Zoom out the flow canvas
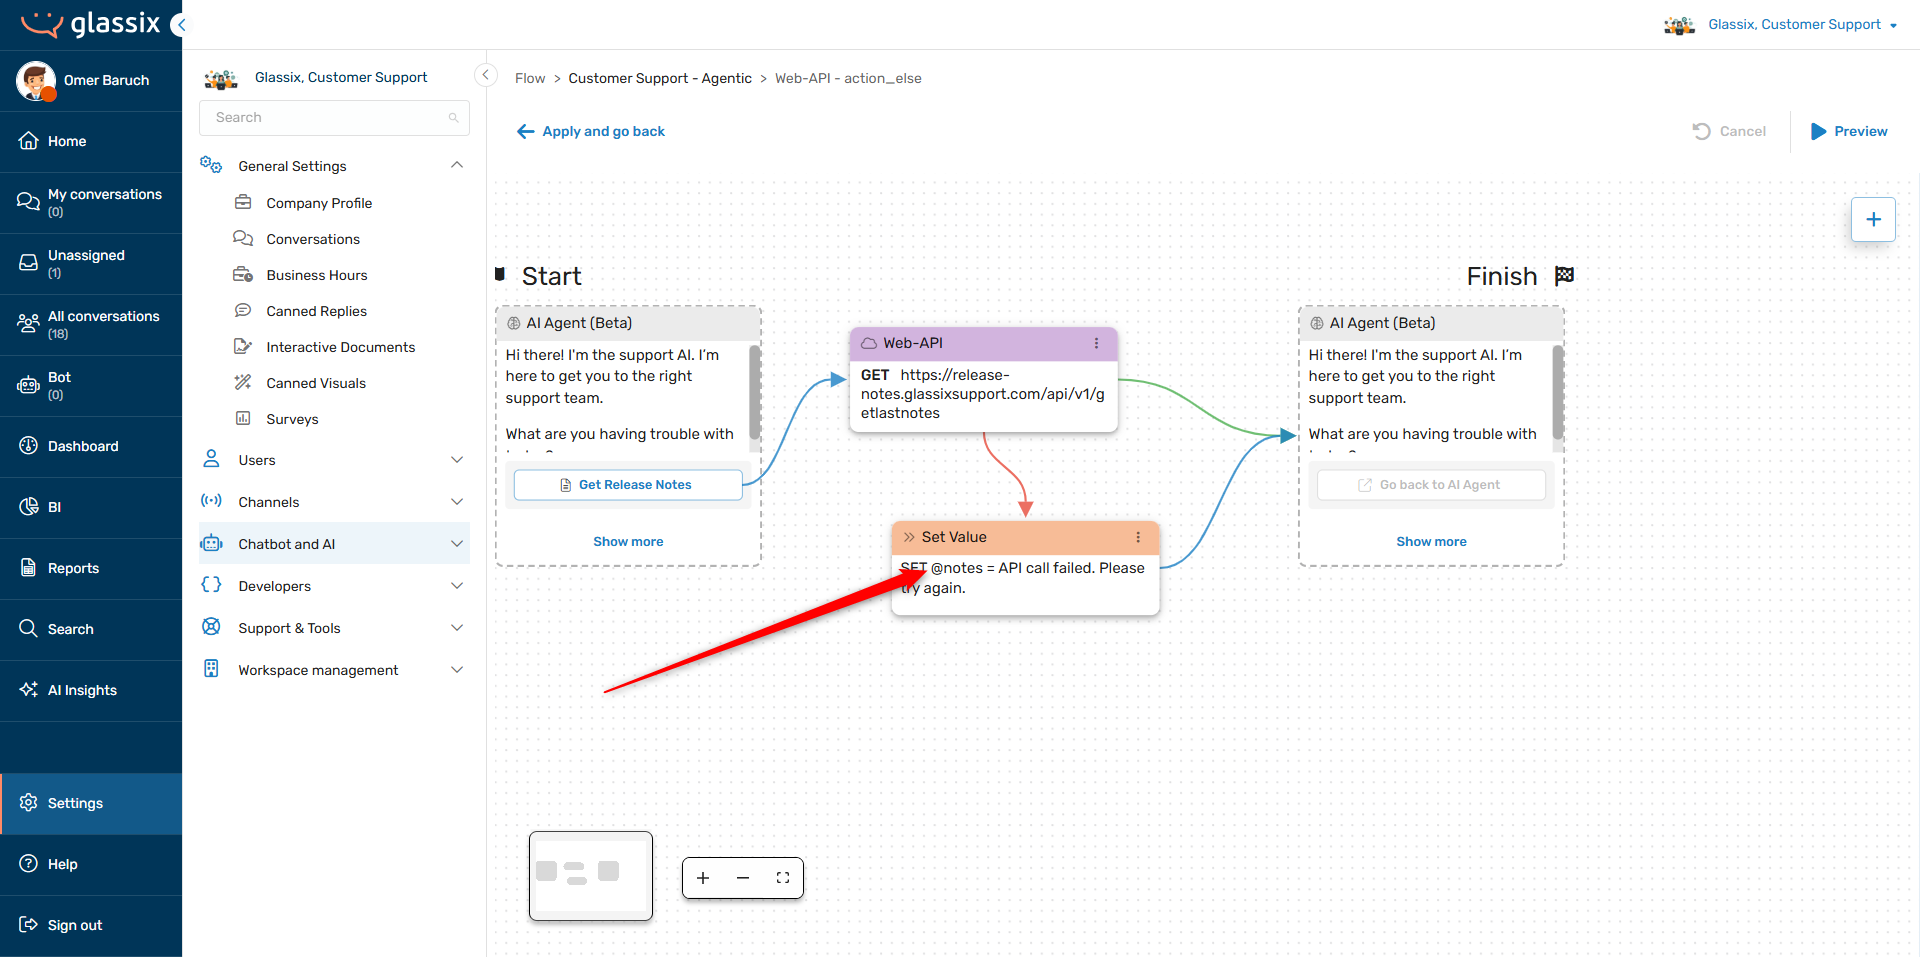The height and width of the screenshot is (957, 1920). tap(743, 878)
